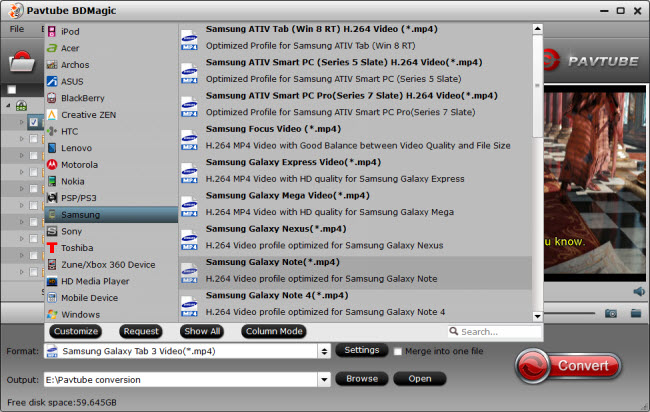Select the Windows device category
This screenshot has height=412, width=650.
[111, 314]
